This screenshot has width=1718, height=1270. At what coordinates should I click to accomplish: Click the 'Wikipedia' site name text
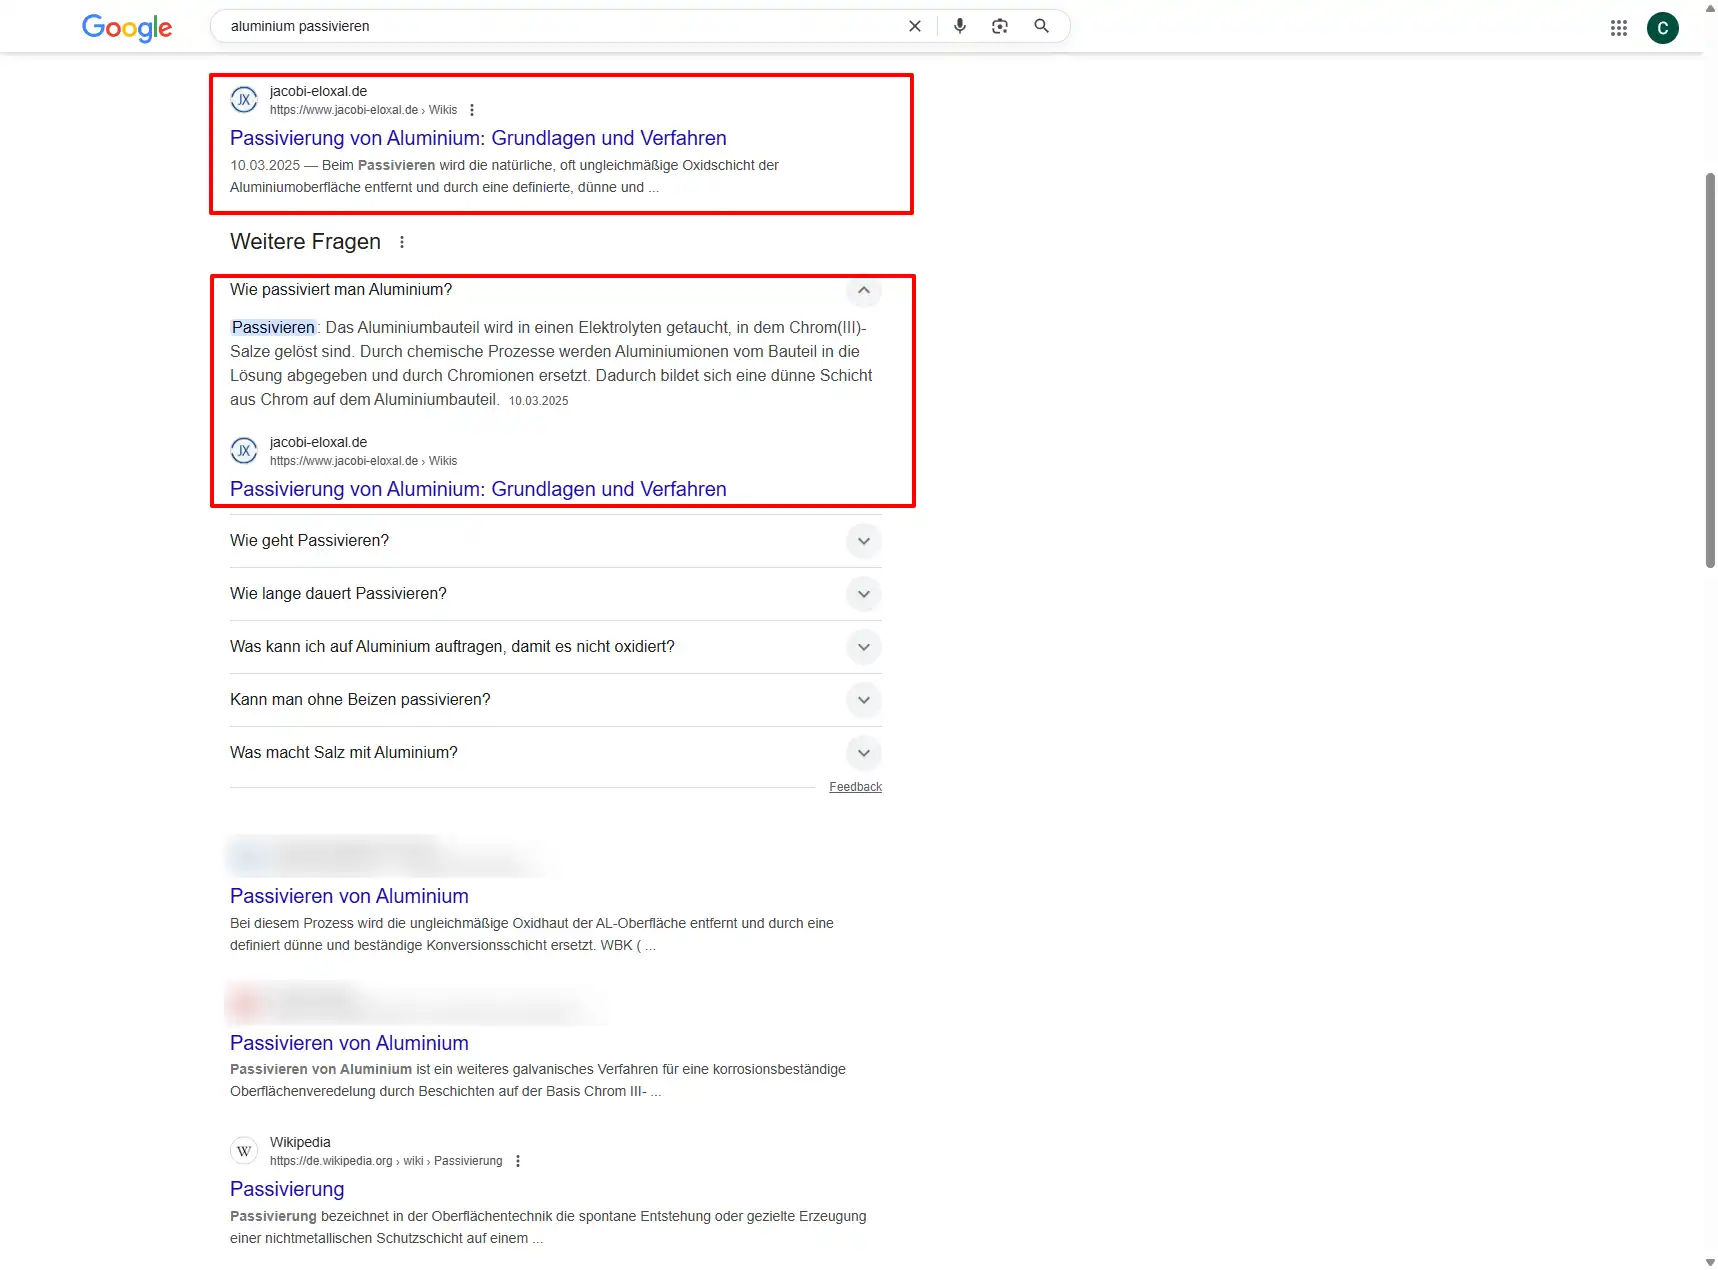[x=300, y=1142]
